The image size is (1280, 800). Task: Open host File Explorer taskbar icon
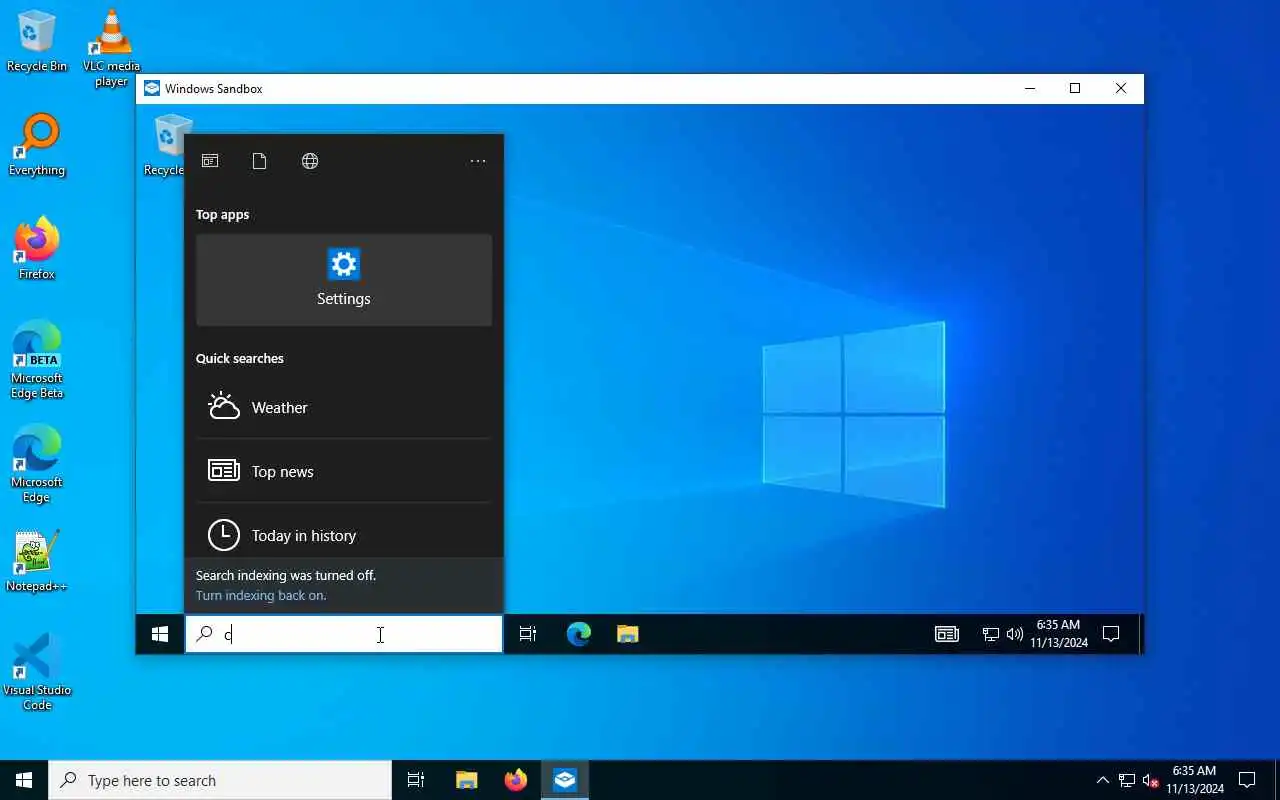tap(466, 780)
